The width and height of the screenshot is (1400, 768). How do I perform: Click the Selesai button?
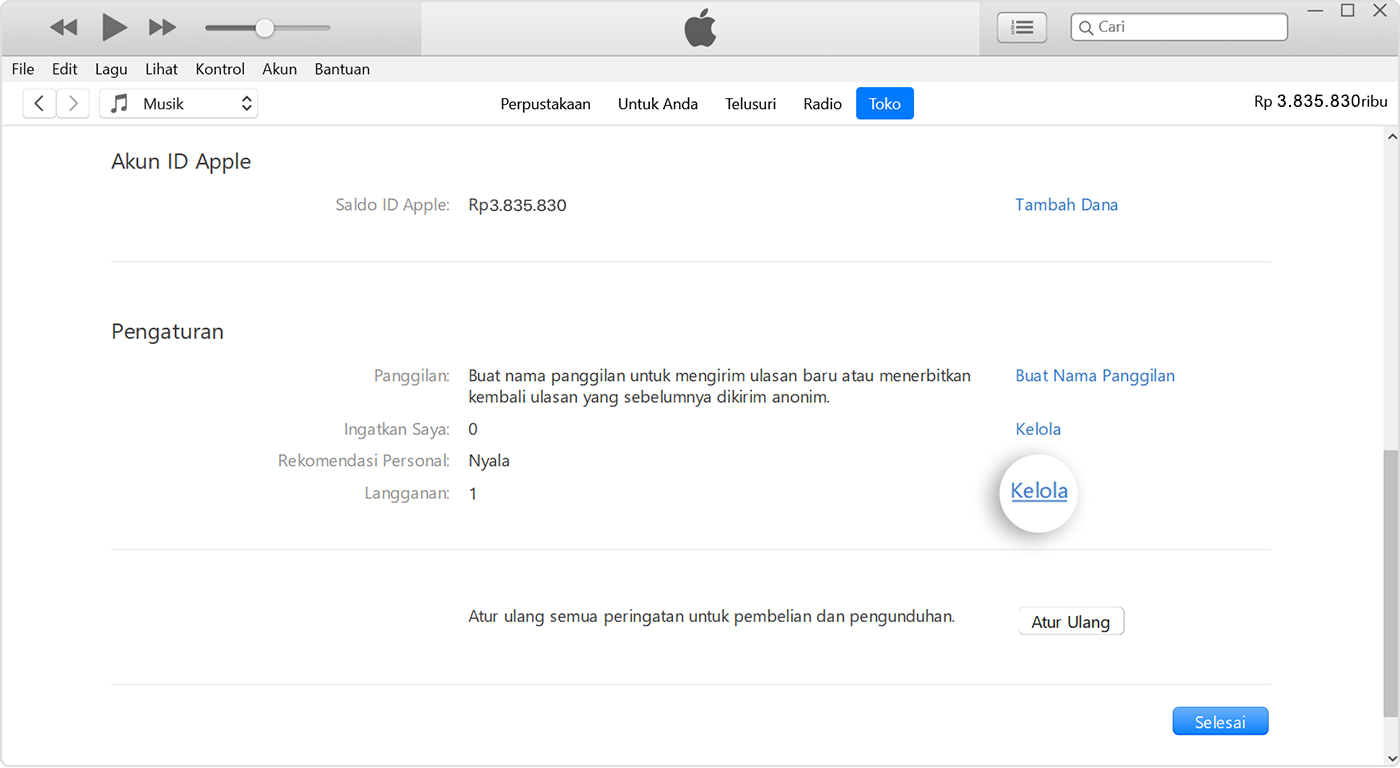click(x=1220, y=721)
